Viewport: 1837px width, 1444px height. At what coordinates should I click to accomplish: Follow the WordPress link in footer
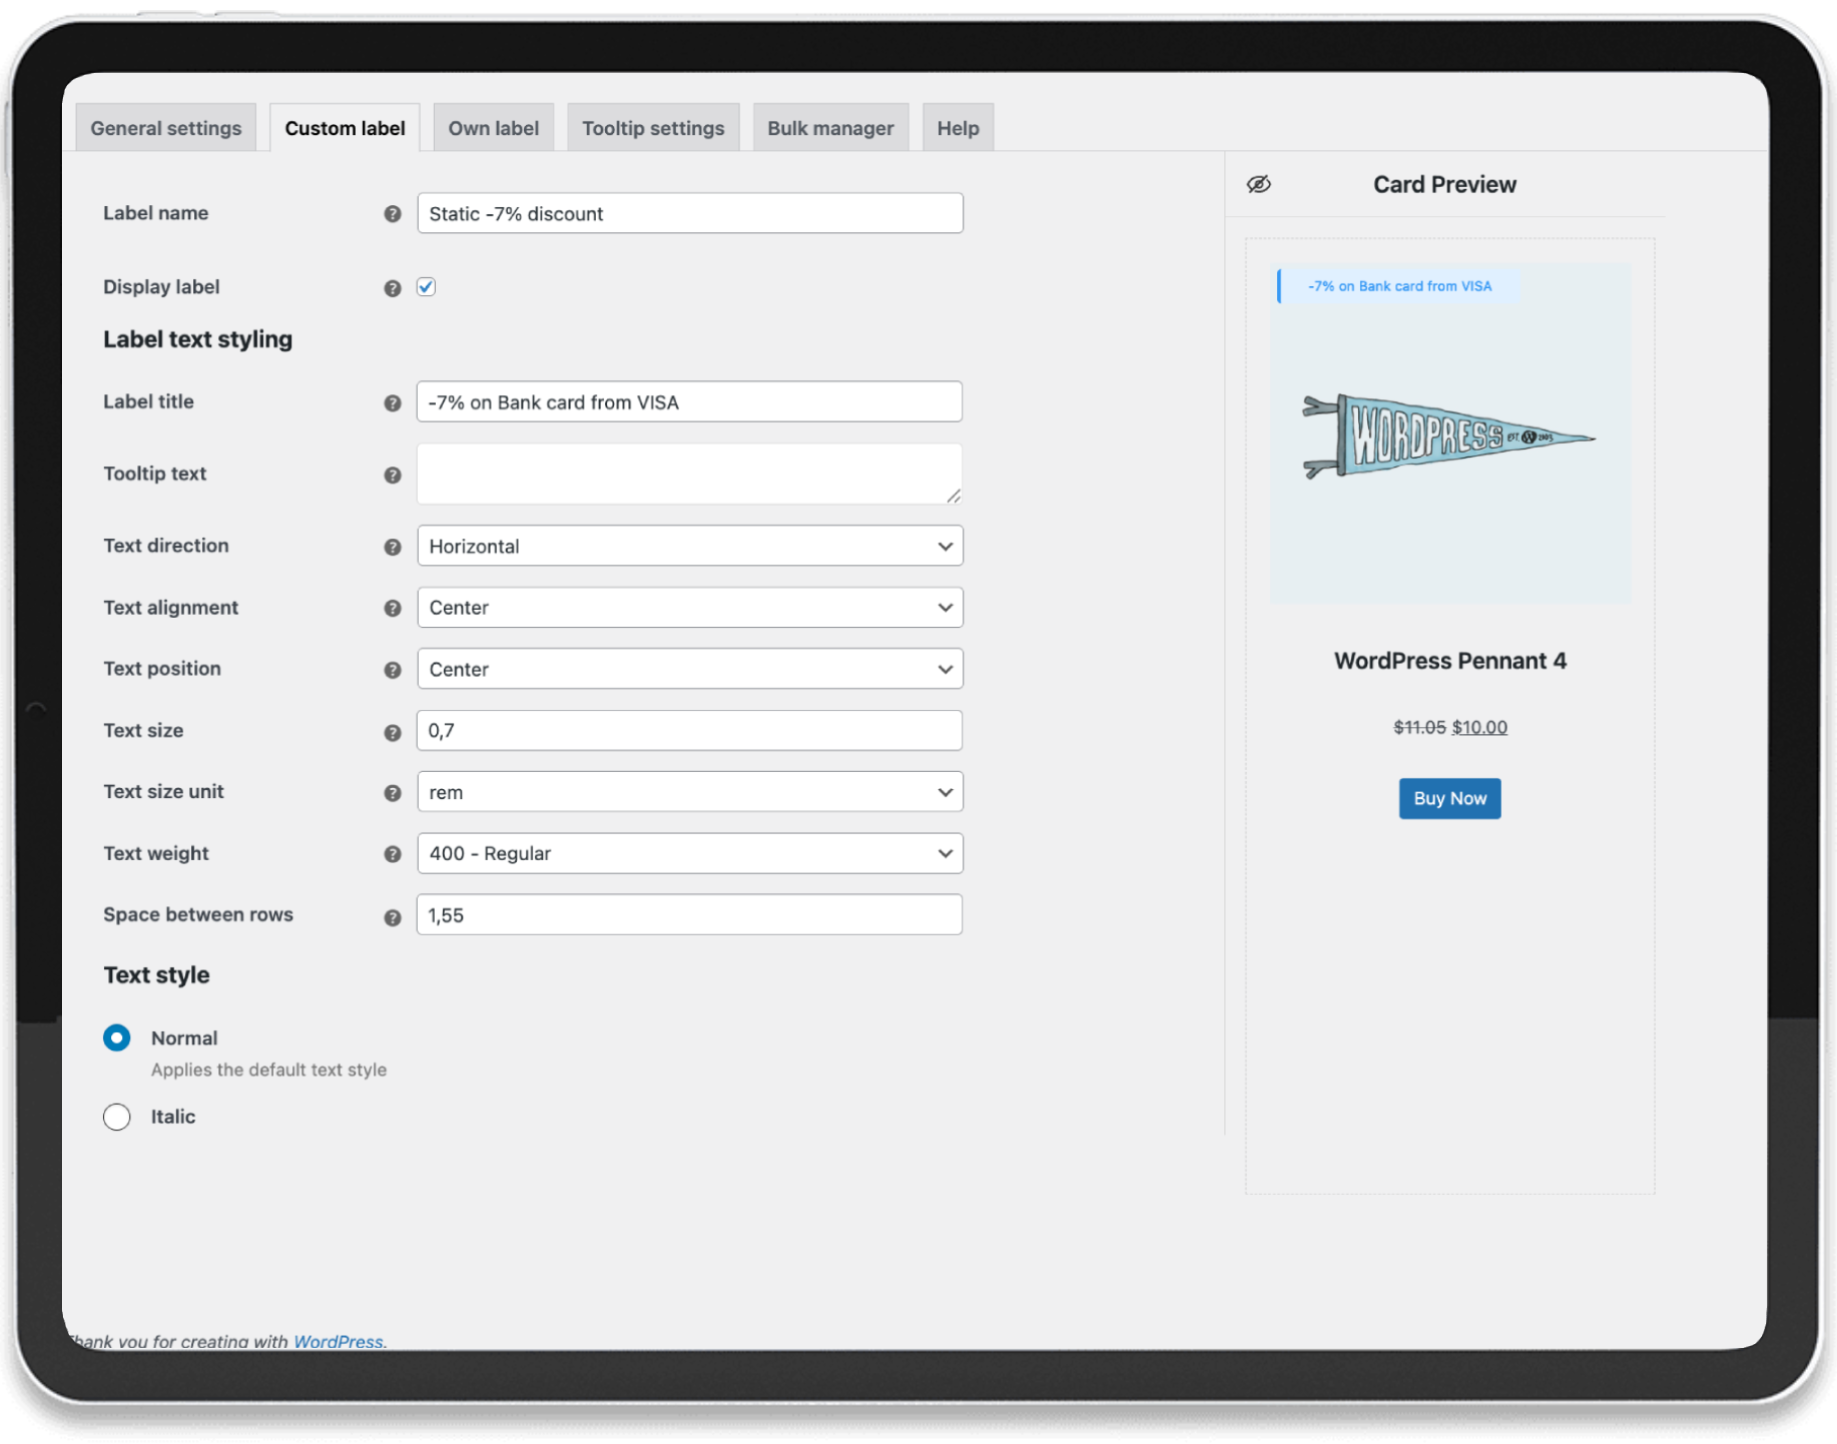click(x=338, y=1341)
